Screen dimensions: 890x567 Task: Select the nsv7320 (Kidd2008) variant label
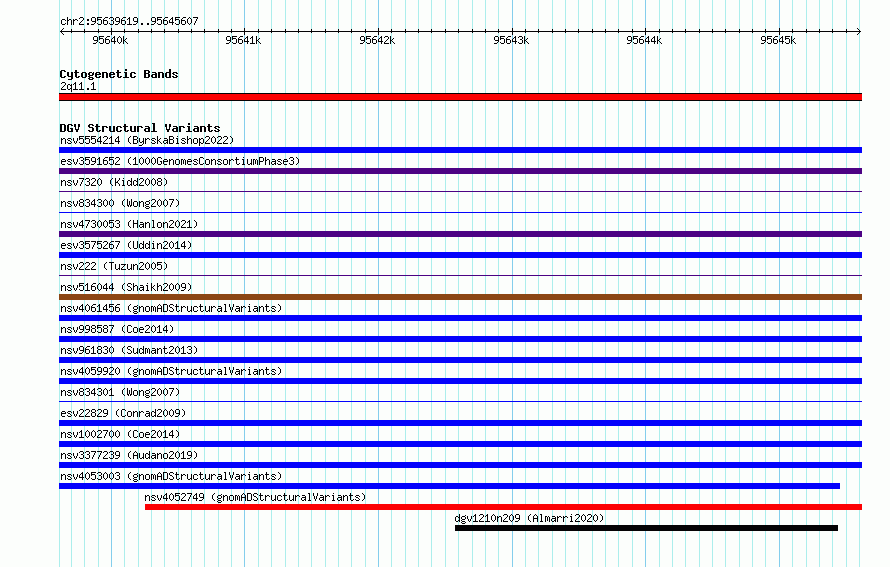click(x=114, y=182)
